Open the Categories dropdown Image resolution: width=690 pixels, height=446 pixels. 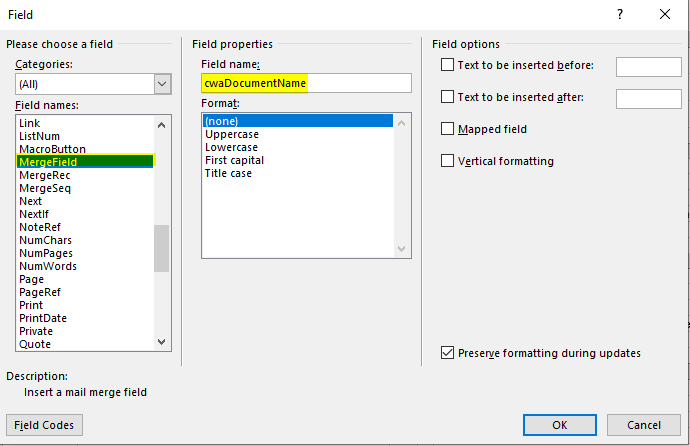click(x=163, y=85)
